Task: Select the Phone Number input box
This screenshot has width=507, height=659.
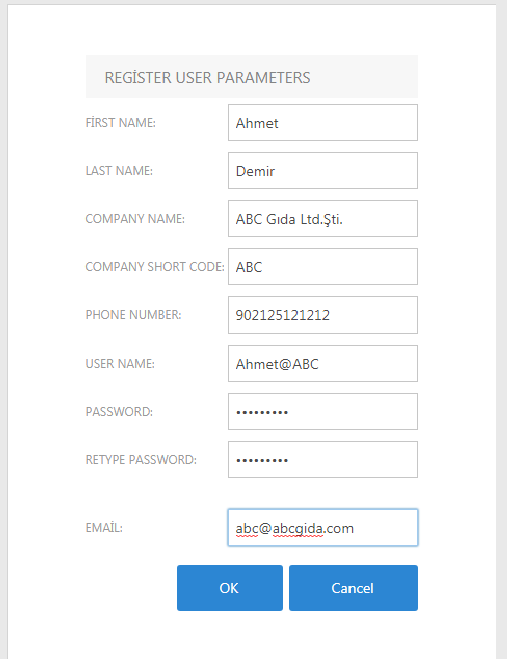Action: 323,315
